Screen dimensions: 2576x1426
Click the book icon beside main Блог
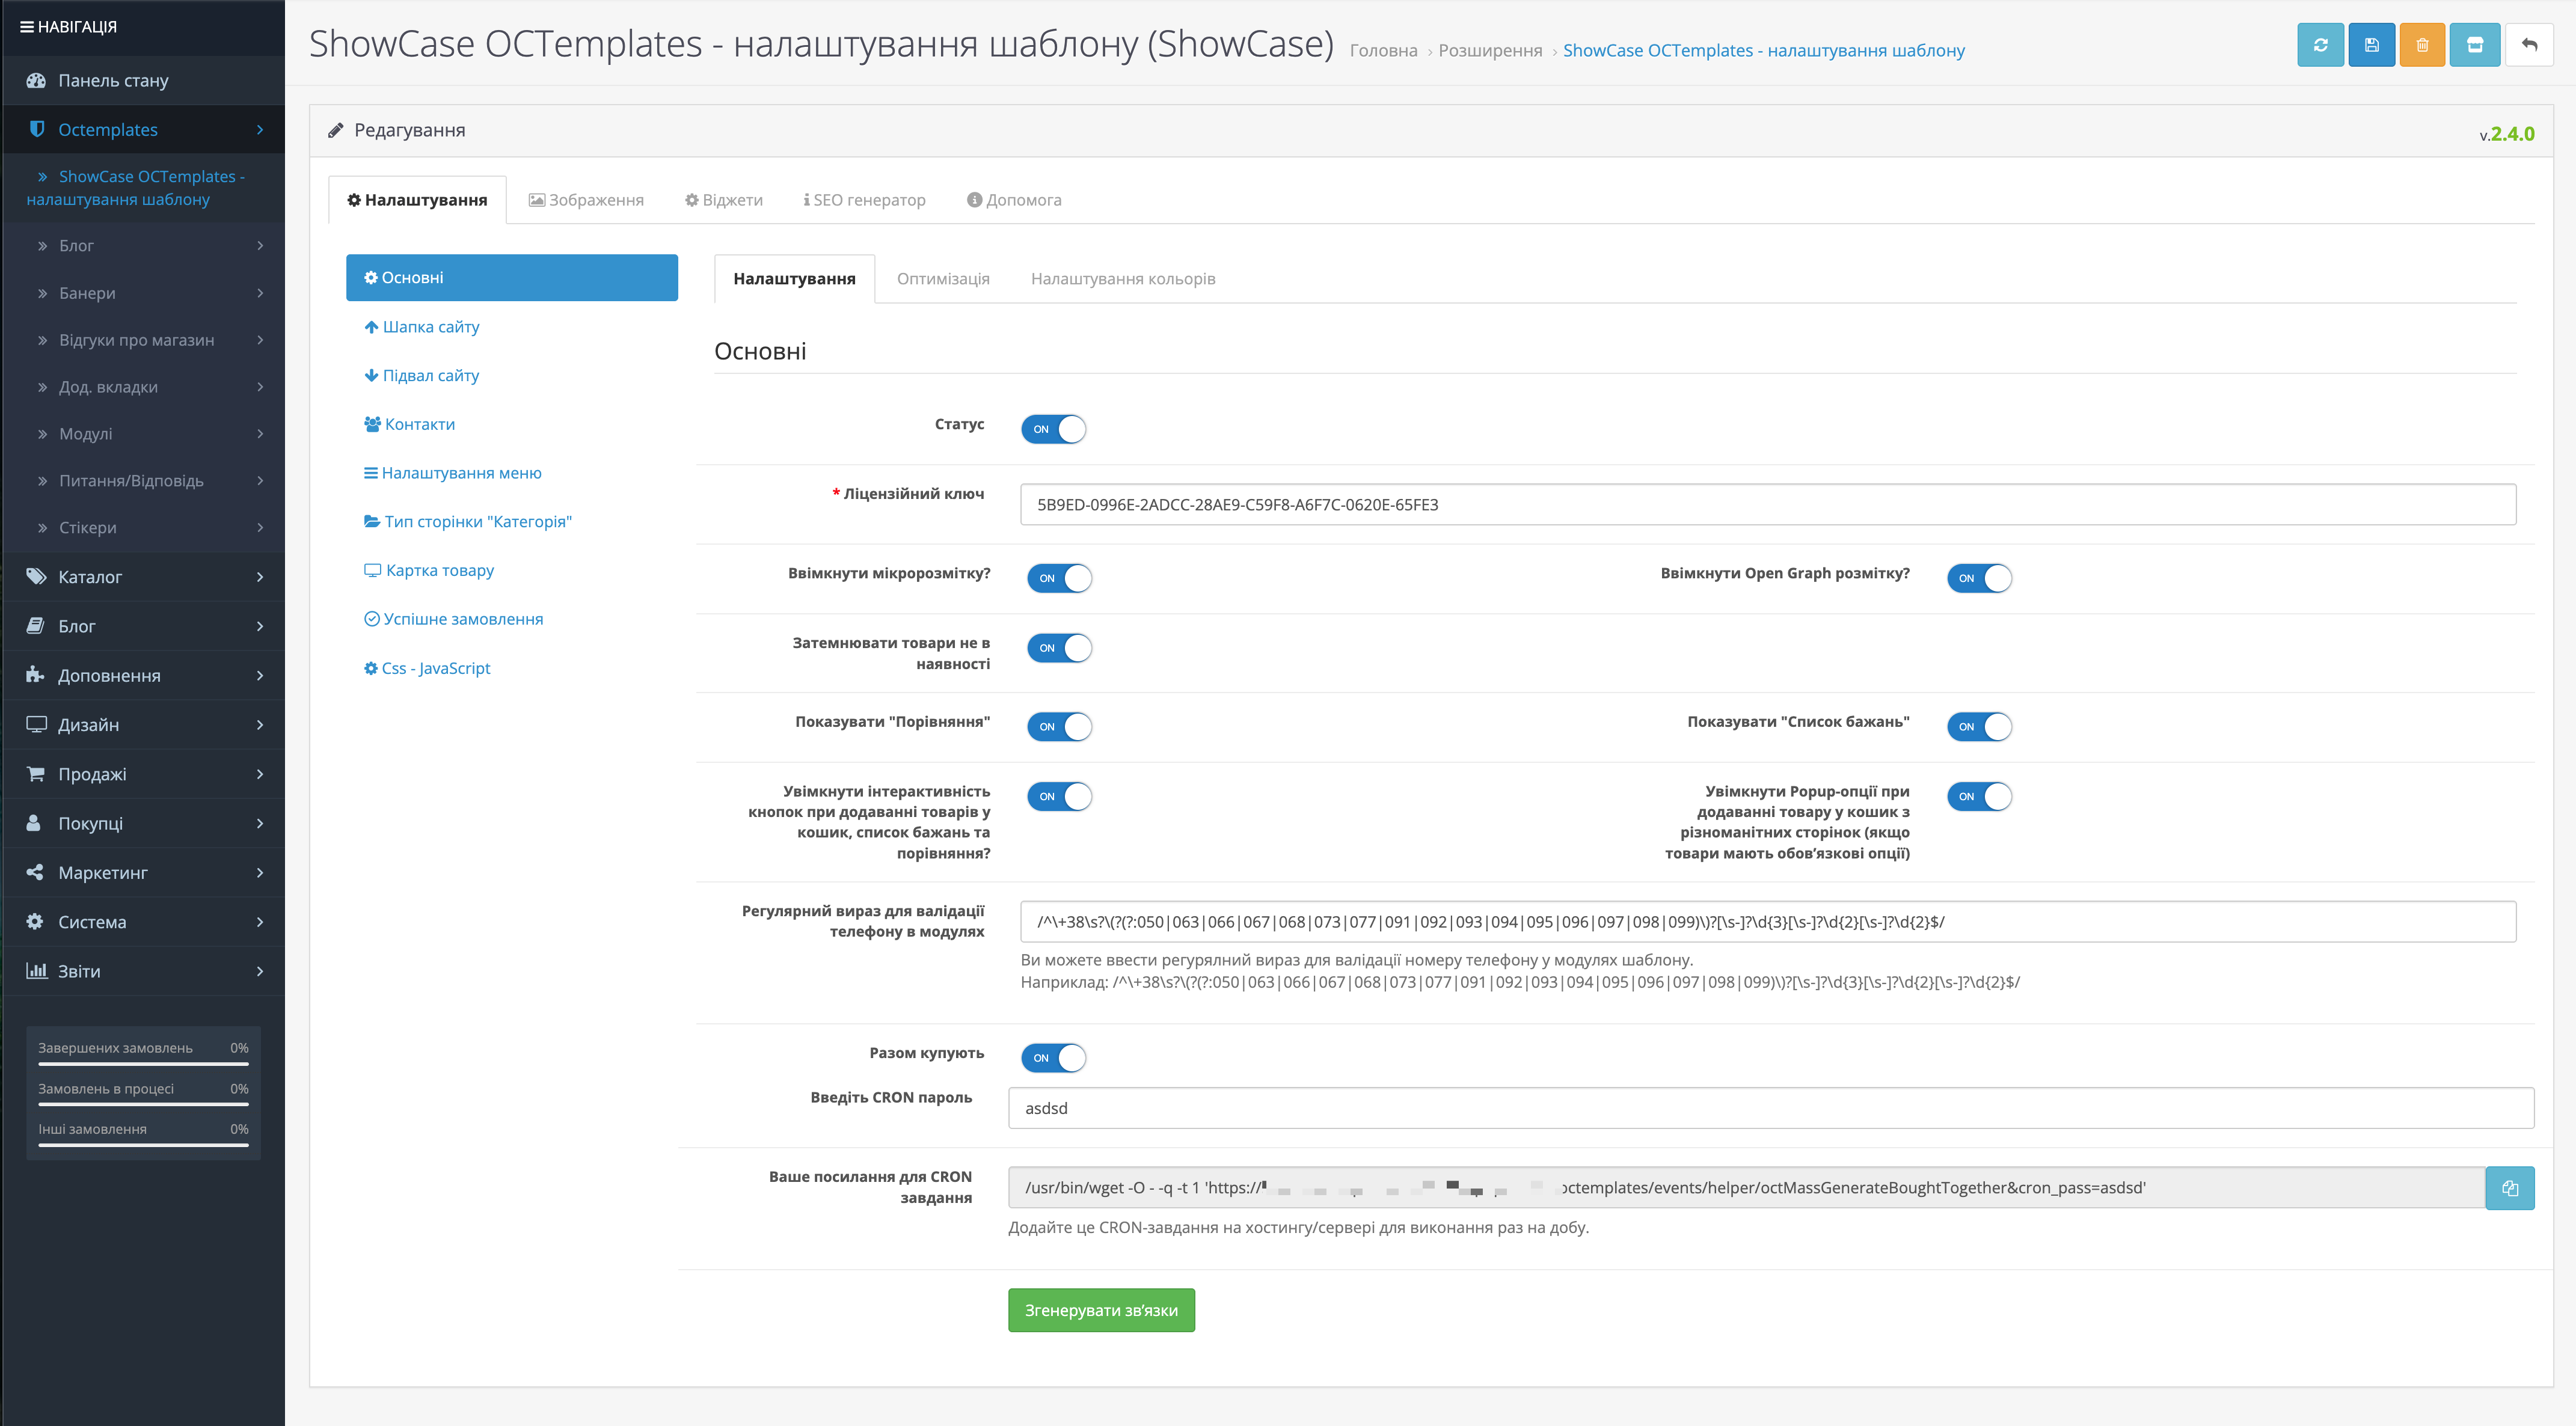tap(36, 626)
